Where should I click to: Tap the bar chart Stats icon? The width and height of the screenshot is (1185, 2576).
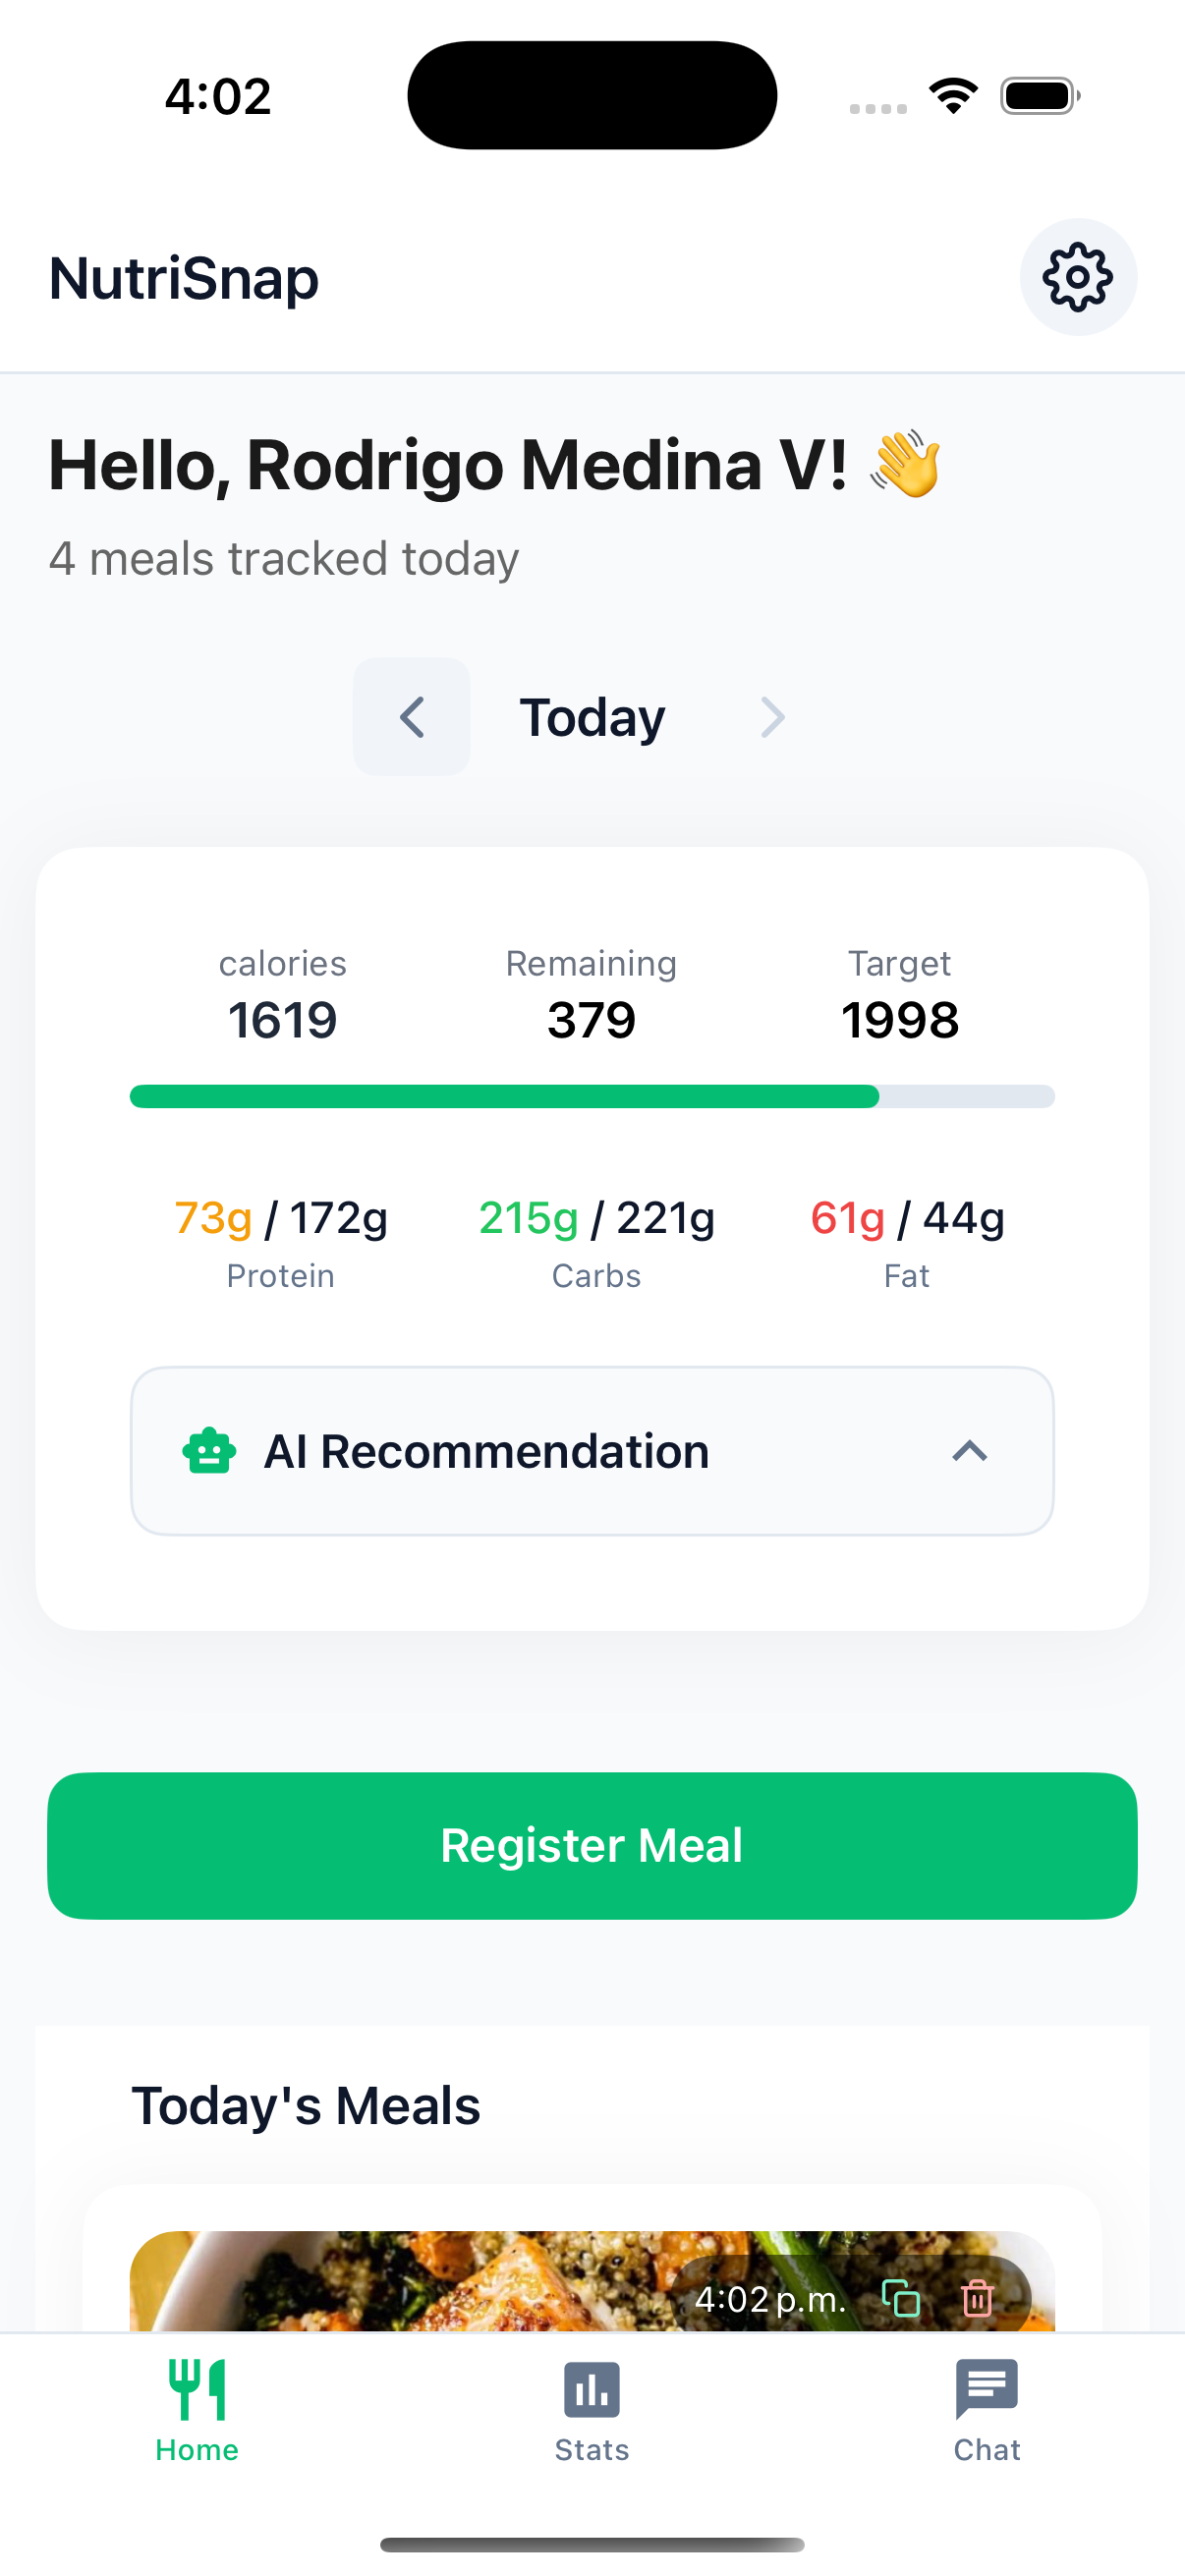[x=592, y=2389]
